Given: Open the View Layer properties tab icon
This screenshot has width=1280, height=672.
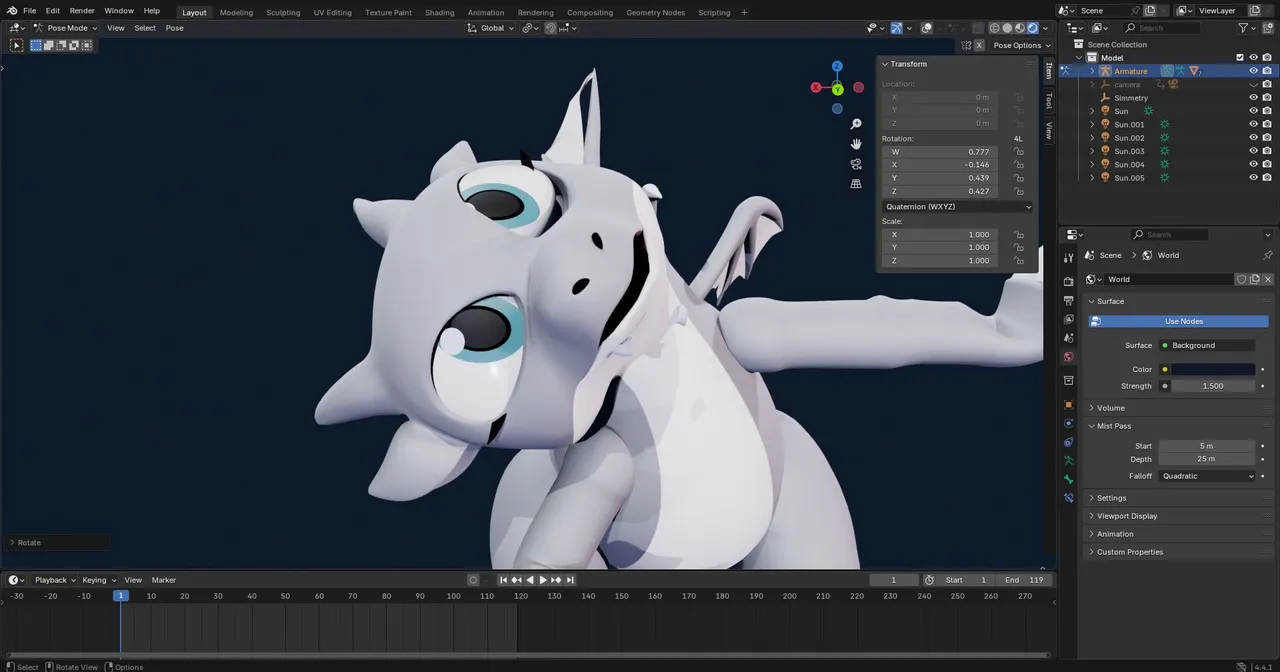Looking at the screenshot, I should 1068,319.
